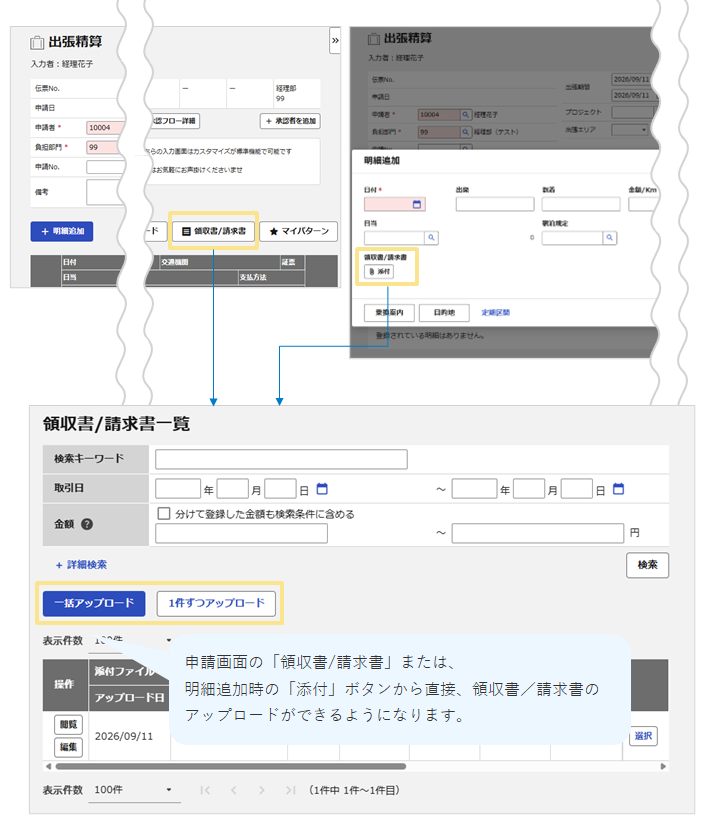This screenshot has width=709, height=827.
Task: Open the start date calendar picker for 取引日
Action: point(322,489)
